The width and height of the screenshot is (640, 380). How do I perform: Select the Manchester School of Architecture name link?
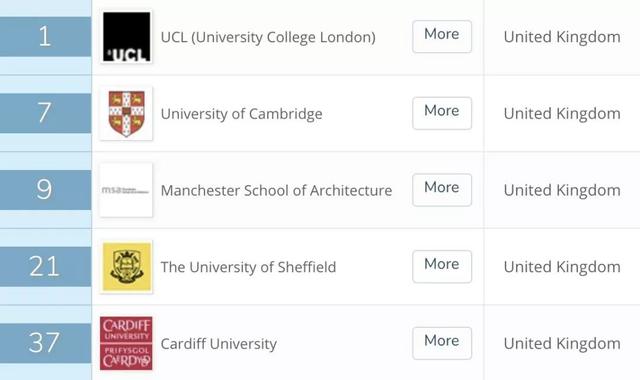point(276,190)
